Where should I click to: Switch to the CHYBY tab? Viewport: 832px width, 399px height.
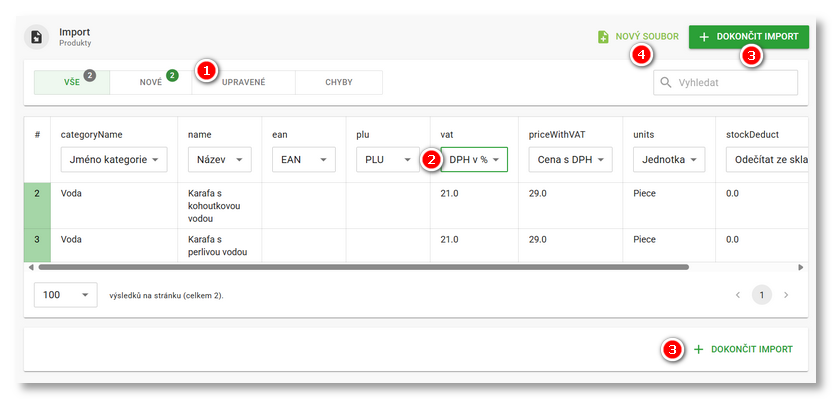339,83
